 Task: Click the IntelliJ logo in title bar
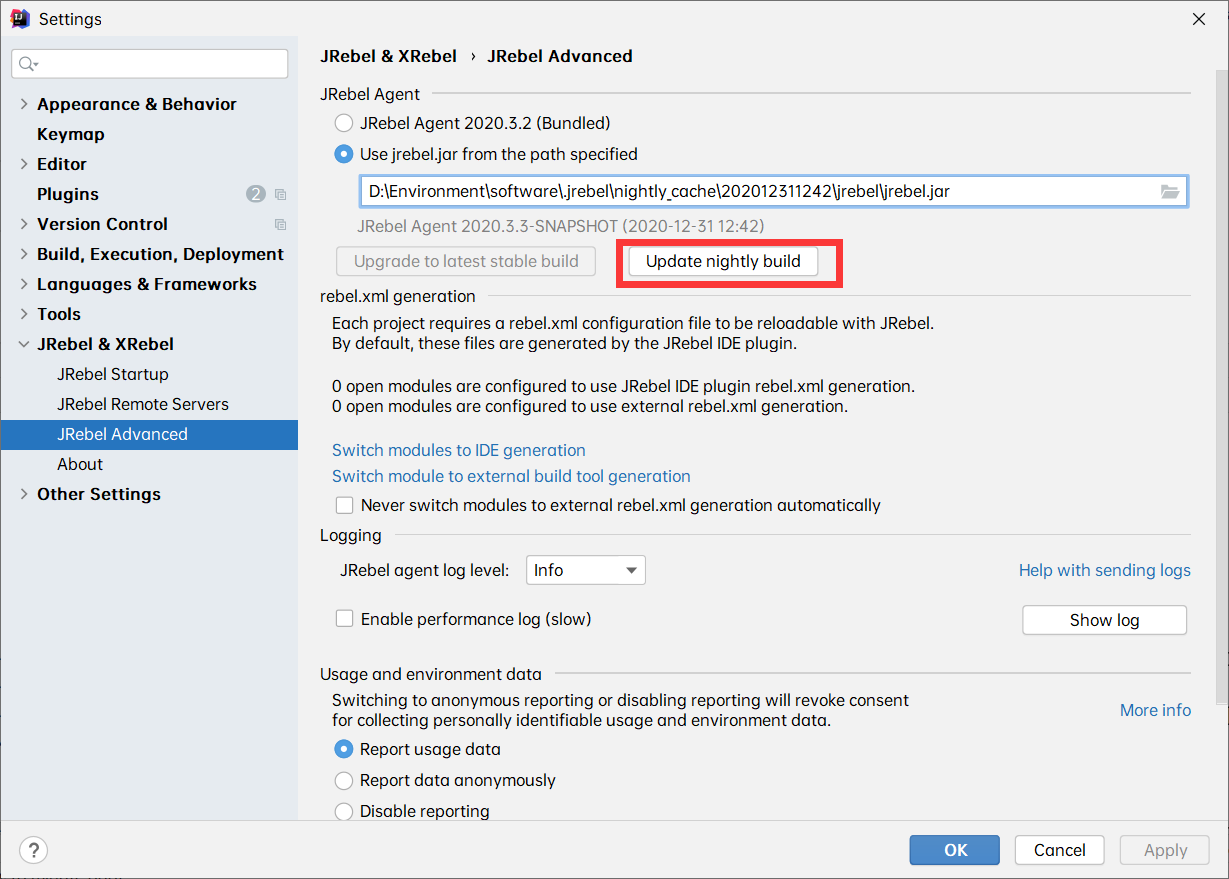pyautogui.click(x=20, y=18)
